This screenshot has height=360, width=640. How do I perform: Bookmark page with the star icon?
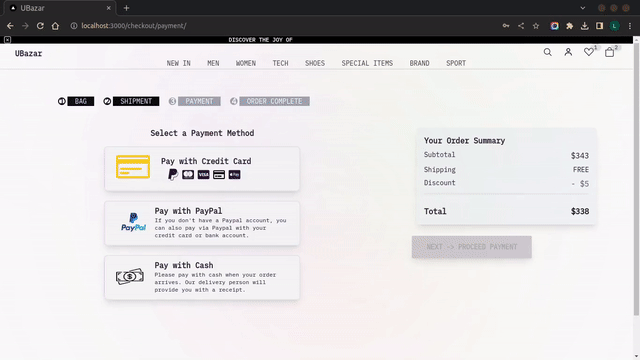(x=536, y=26)
